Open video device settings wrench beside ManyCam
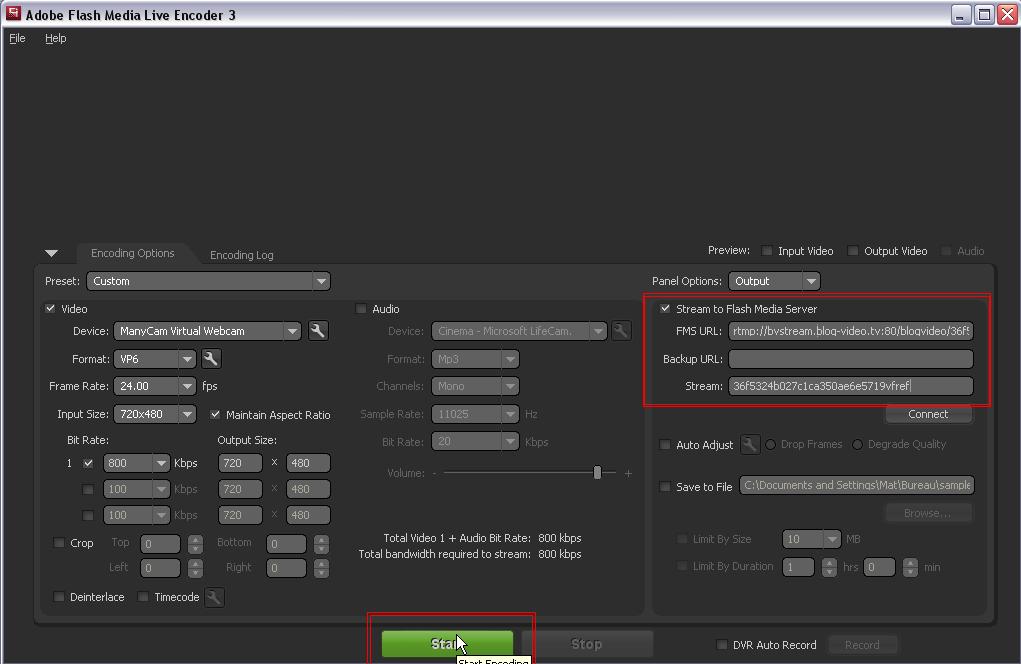Screen dimensions: 1021x664 click(x=318, y=331)
